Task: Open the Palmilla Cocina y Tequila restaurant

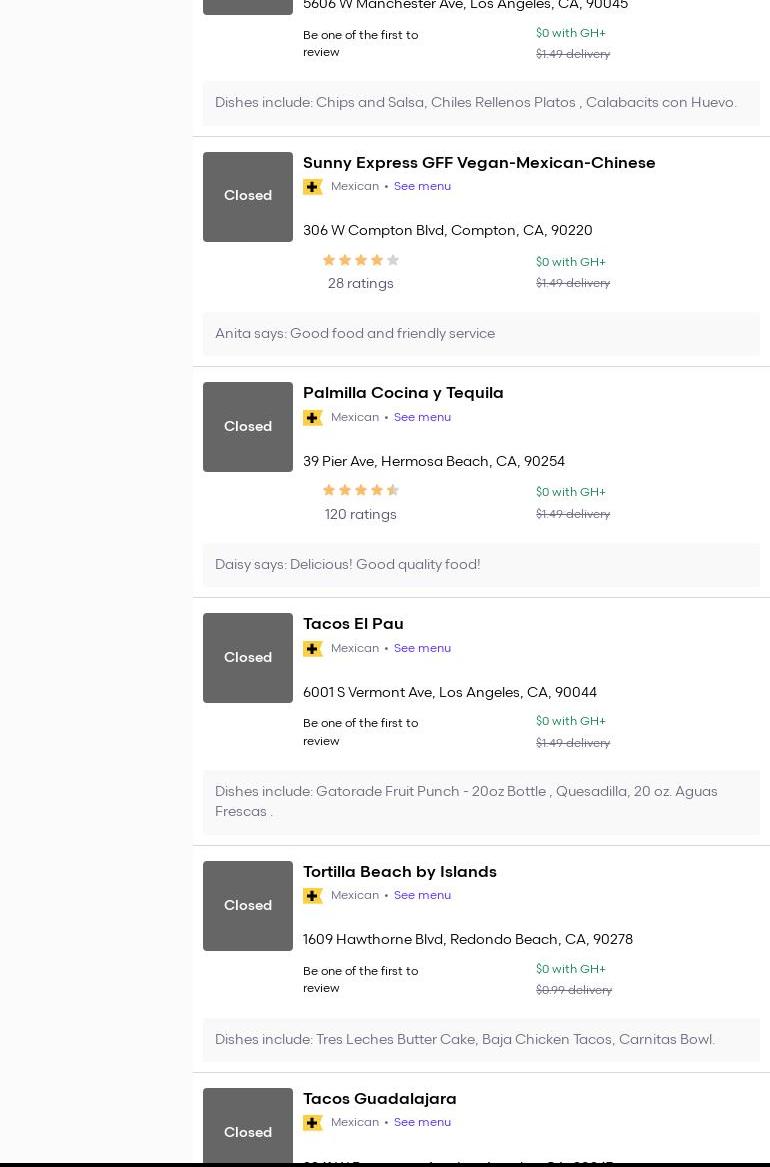Action: pyautogui.click(x=403, y=393)
